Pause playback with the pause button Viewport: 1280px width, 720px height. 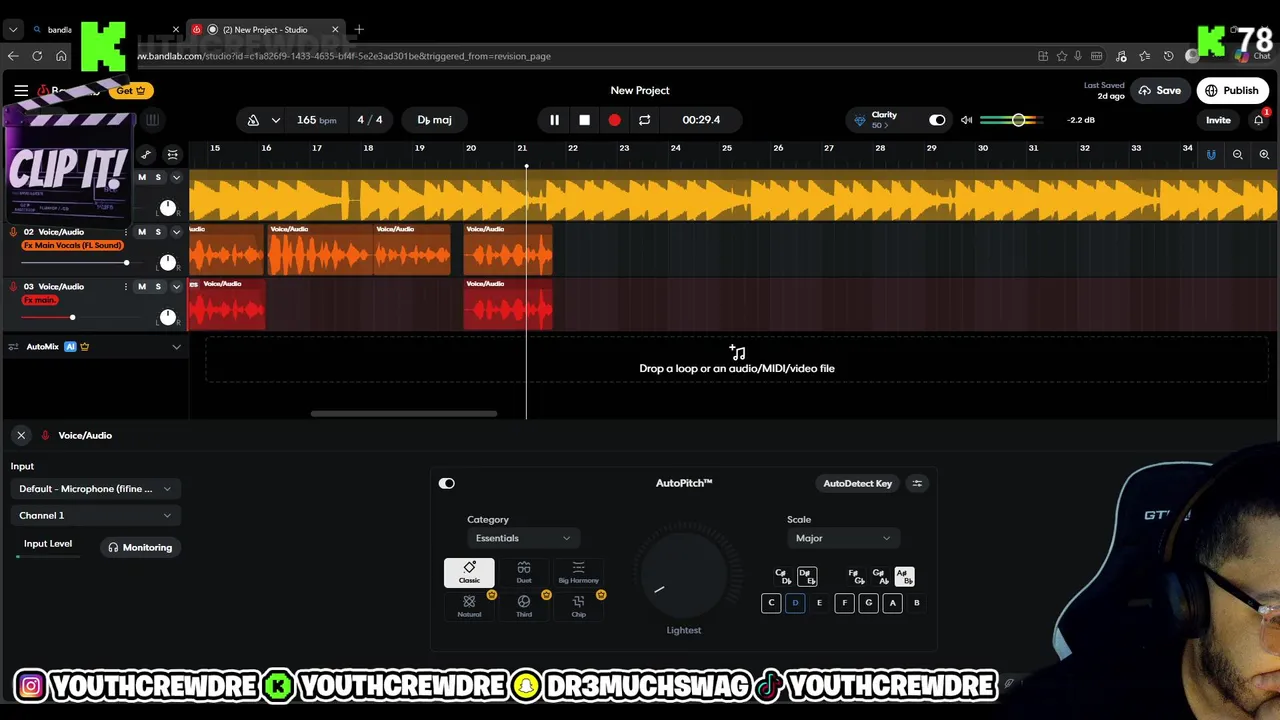click(554, 120)
